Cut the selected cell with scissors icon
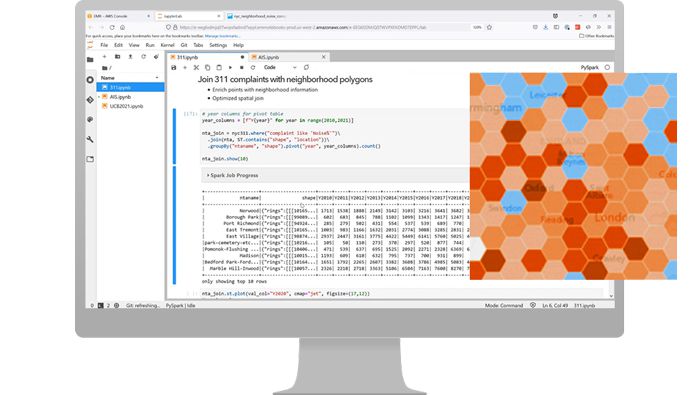 196,67
